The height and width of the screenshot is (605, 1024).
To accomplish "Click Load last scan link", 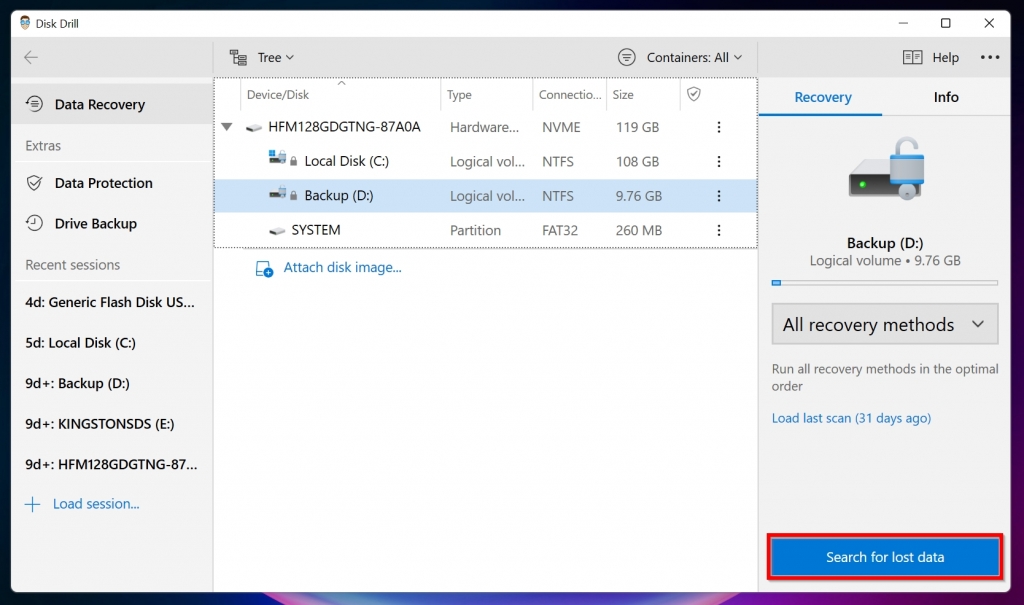I will [851, 418].
